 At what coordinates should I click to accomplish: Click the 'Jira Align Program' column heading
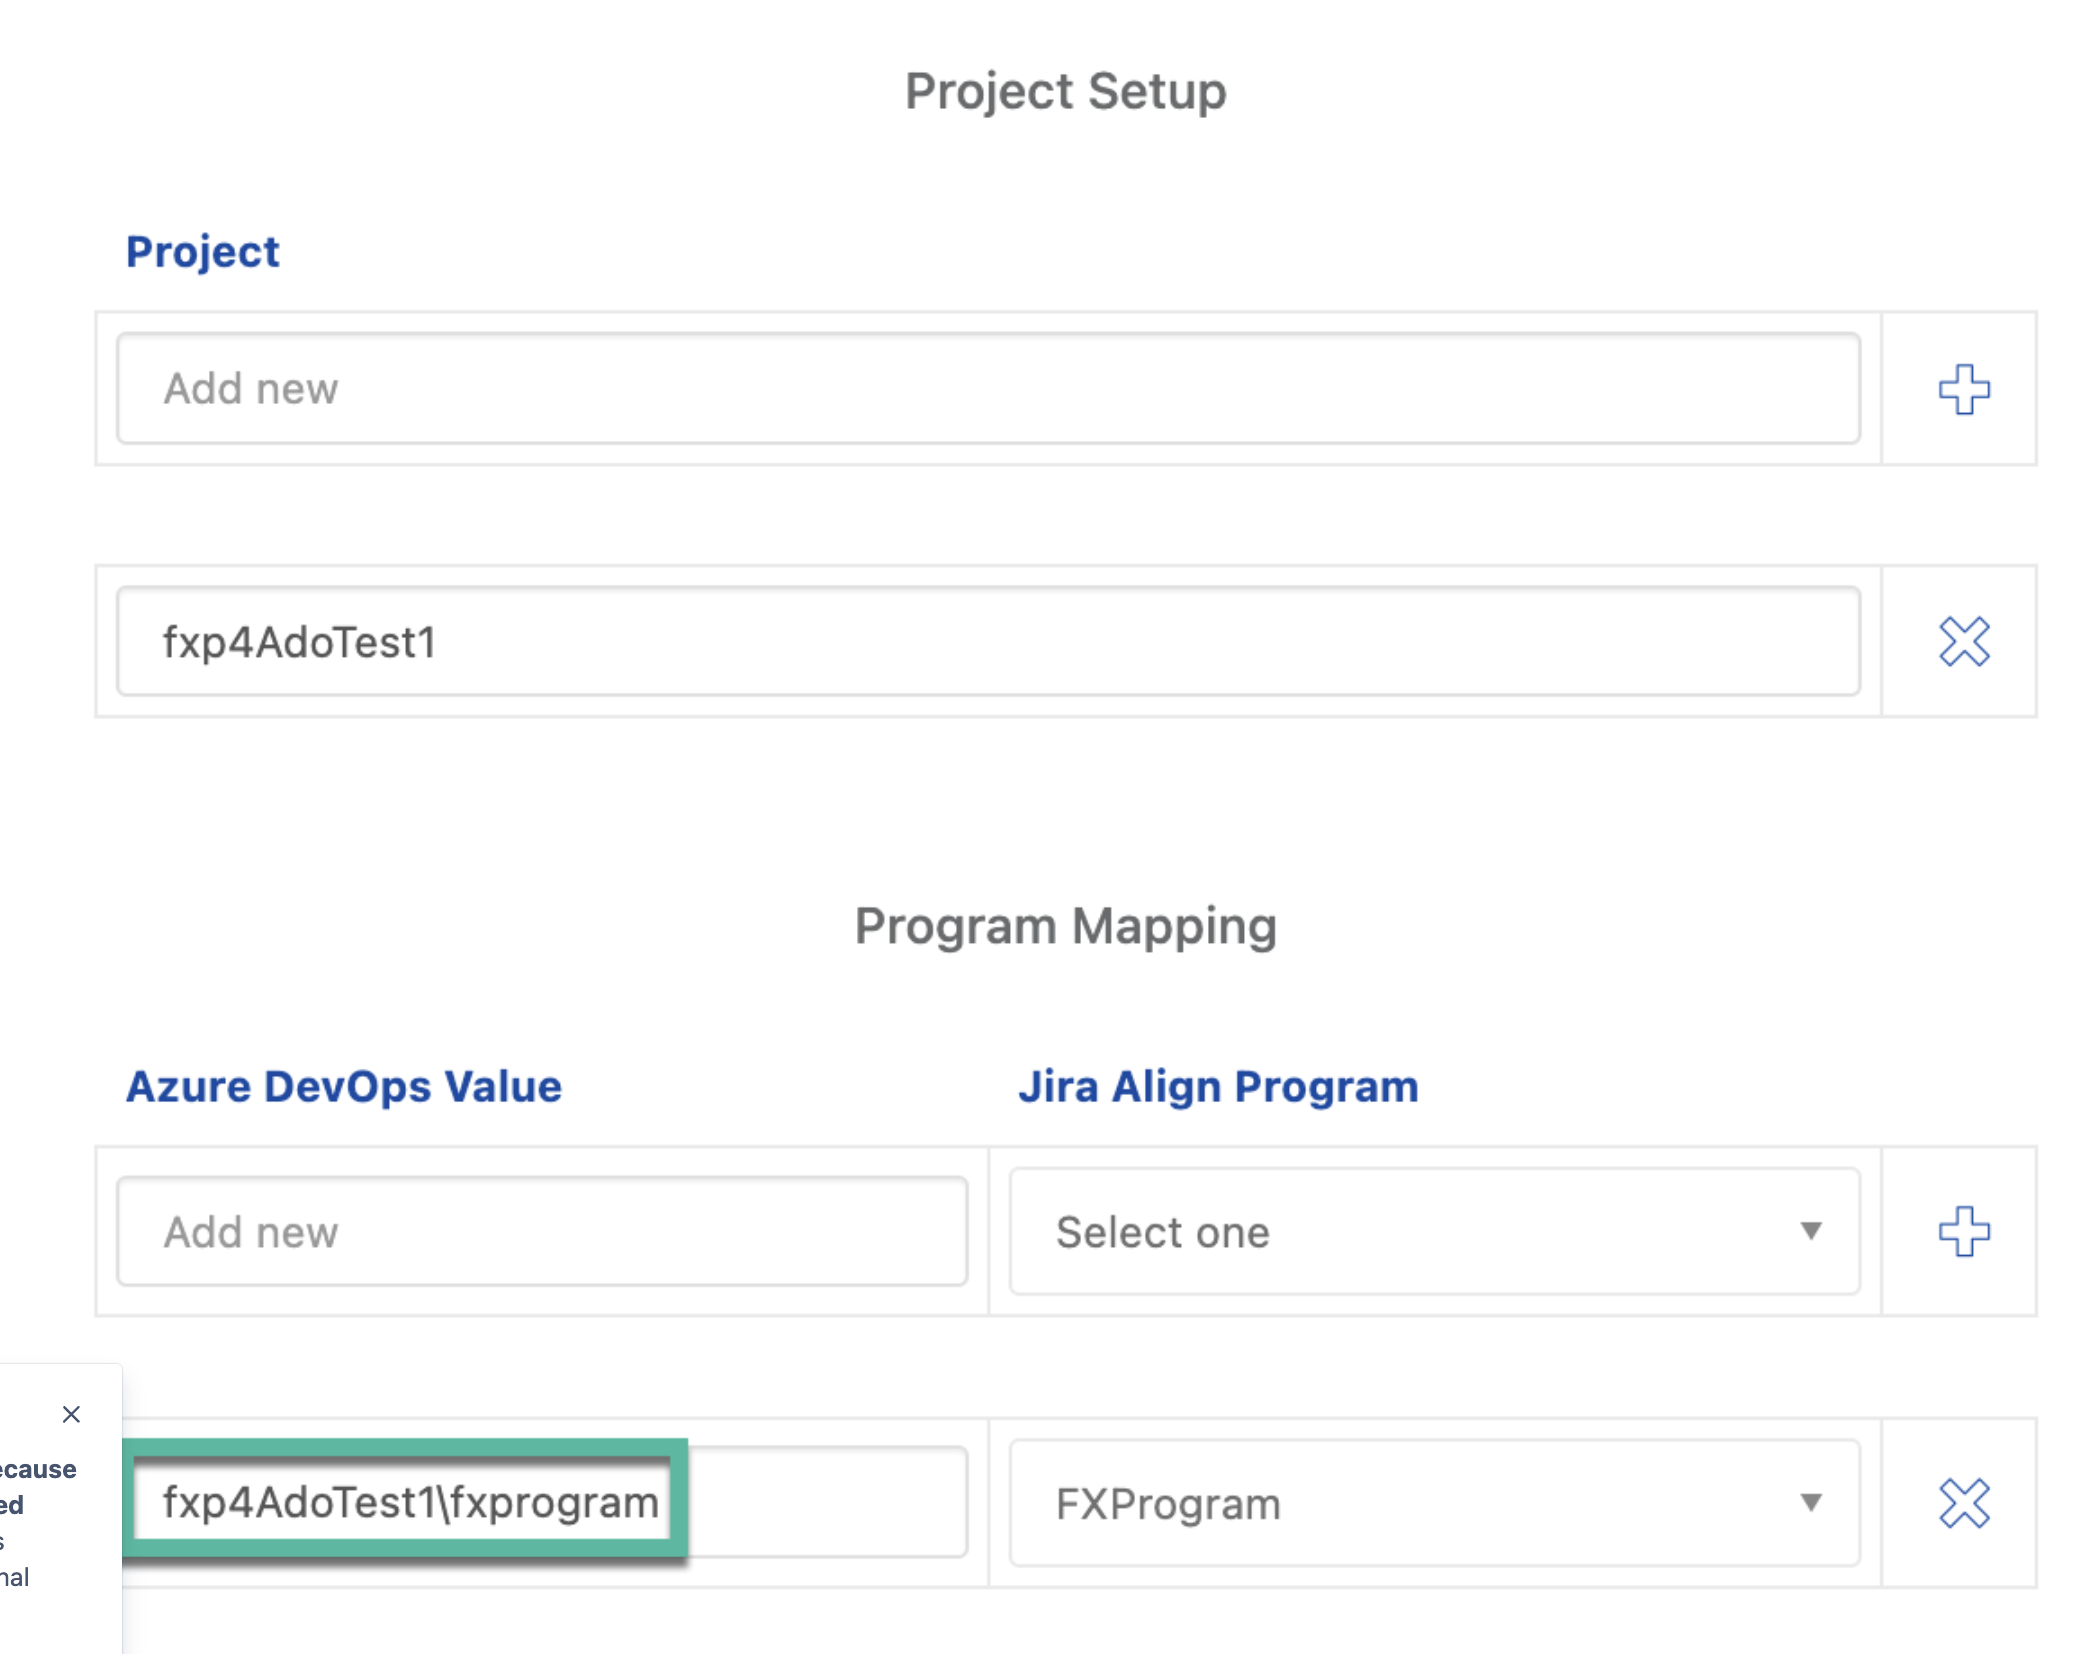point(1217,1087)
